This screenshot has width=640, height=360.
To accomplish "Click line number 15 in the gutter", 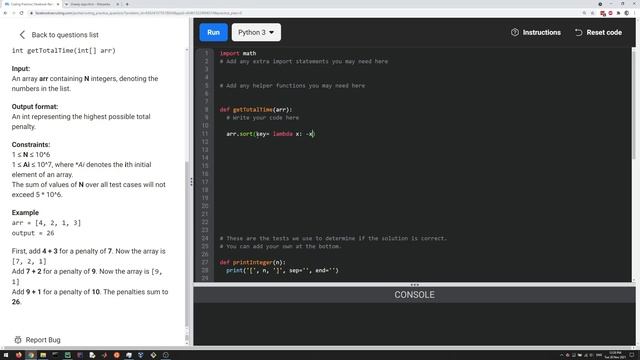I will click(x=205, y=166).
